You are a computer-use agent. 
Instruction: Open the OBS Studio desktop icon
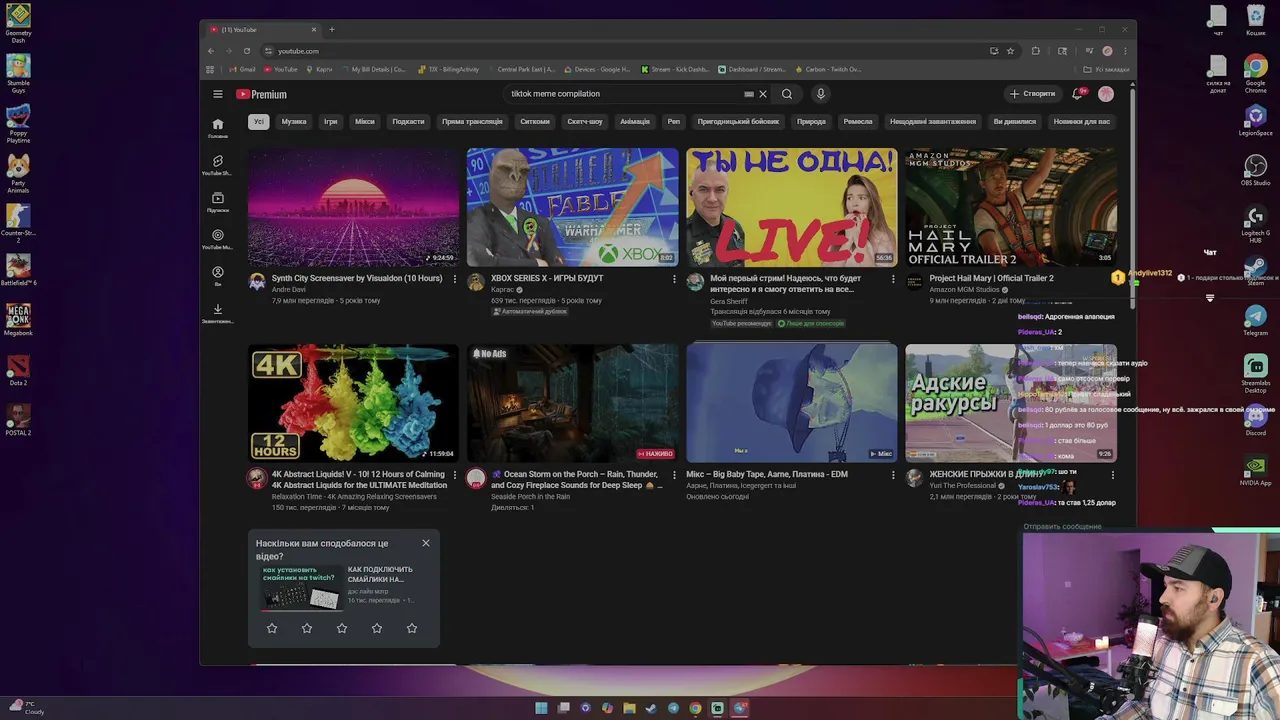pyautogui.click(x=1255, y=169)
